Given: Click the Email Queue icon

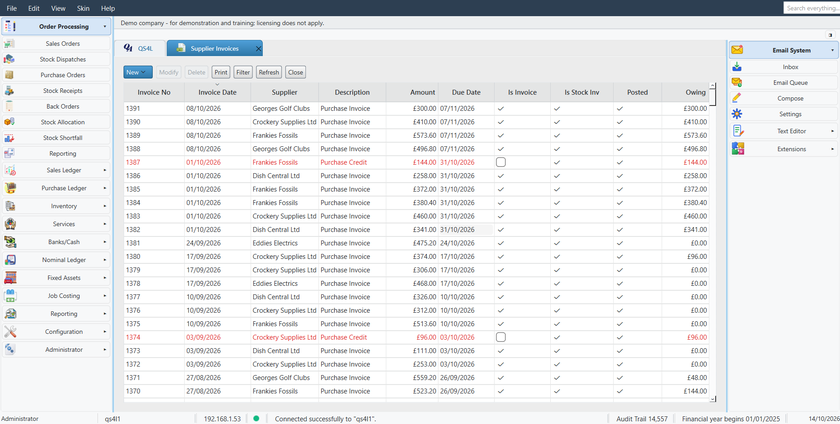Looking at the screenshot, I should click(x=737, y=83).
